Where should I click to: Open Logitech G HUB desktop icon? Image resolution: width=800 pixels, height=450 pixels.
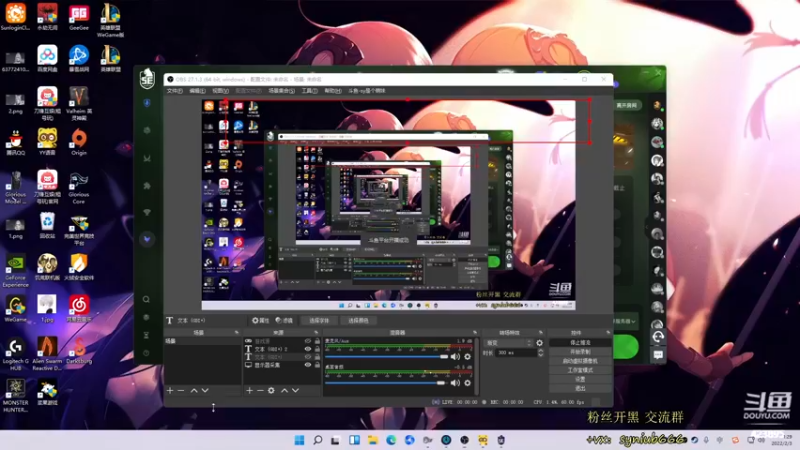(x=16, y=355)
